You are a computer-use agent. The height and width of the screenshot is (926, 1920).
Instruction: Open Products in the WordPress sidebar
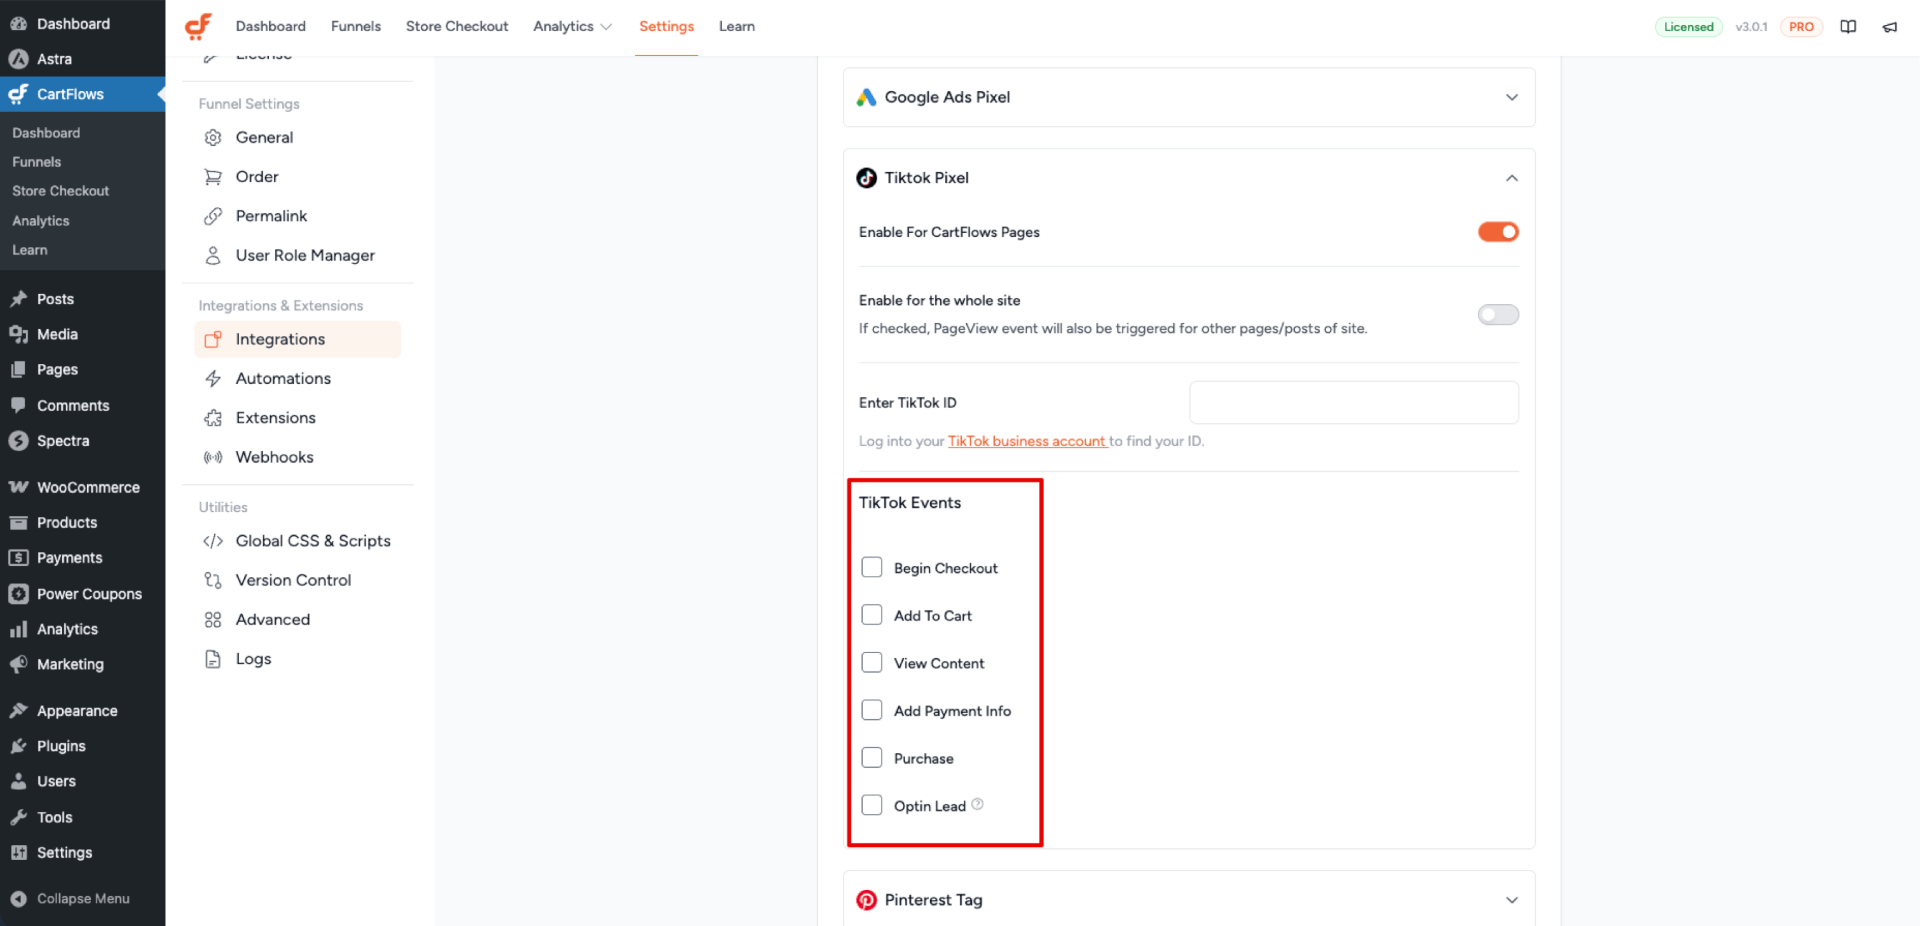(x=67, y=522)
